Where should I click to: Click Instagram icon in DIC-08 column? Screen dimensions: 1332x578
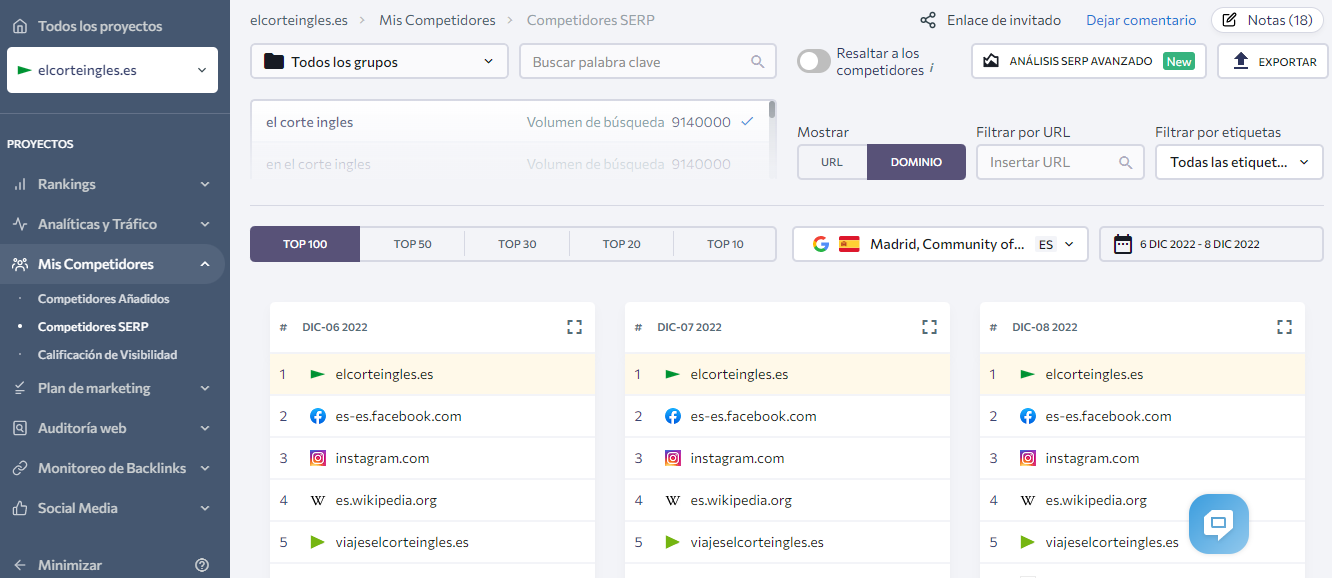point(1028,458)
